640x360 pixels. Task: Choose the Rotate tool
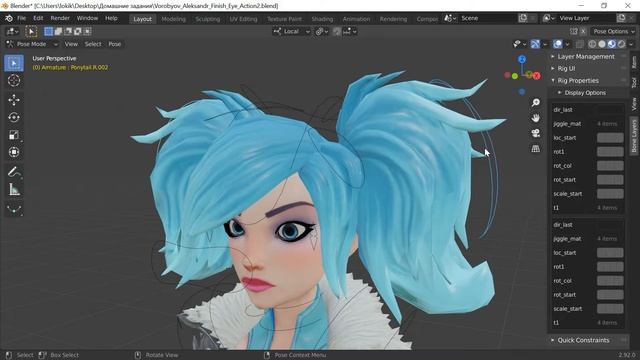(14, 118)
